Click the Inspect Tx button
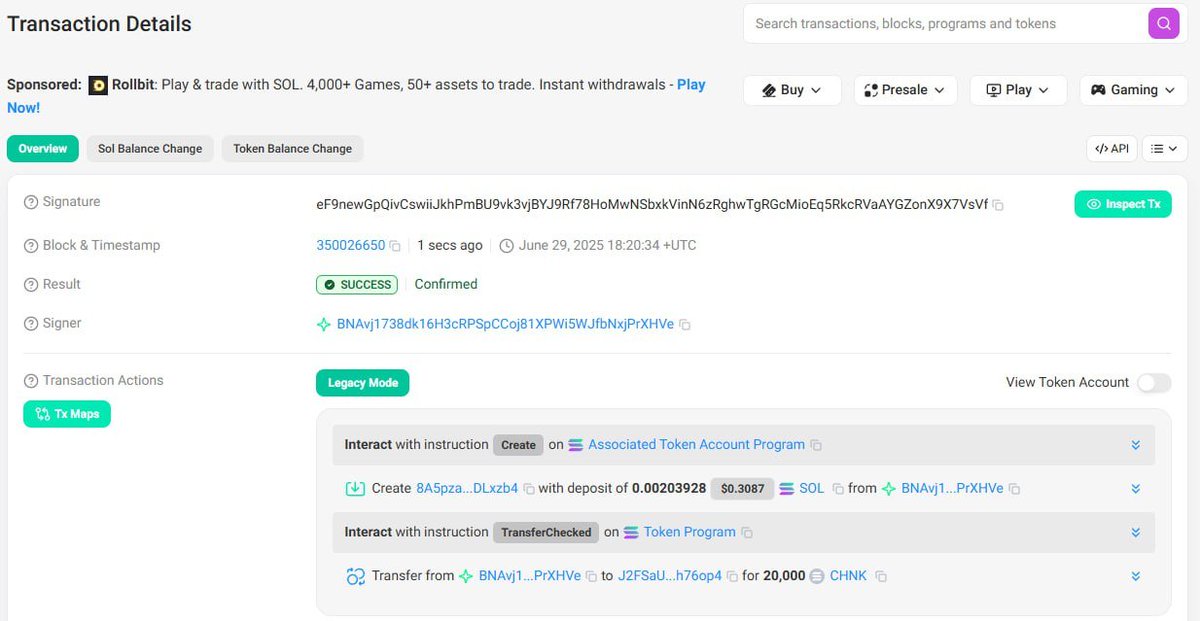This screenshot has height=621, width=1200. (1123, 204)
